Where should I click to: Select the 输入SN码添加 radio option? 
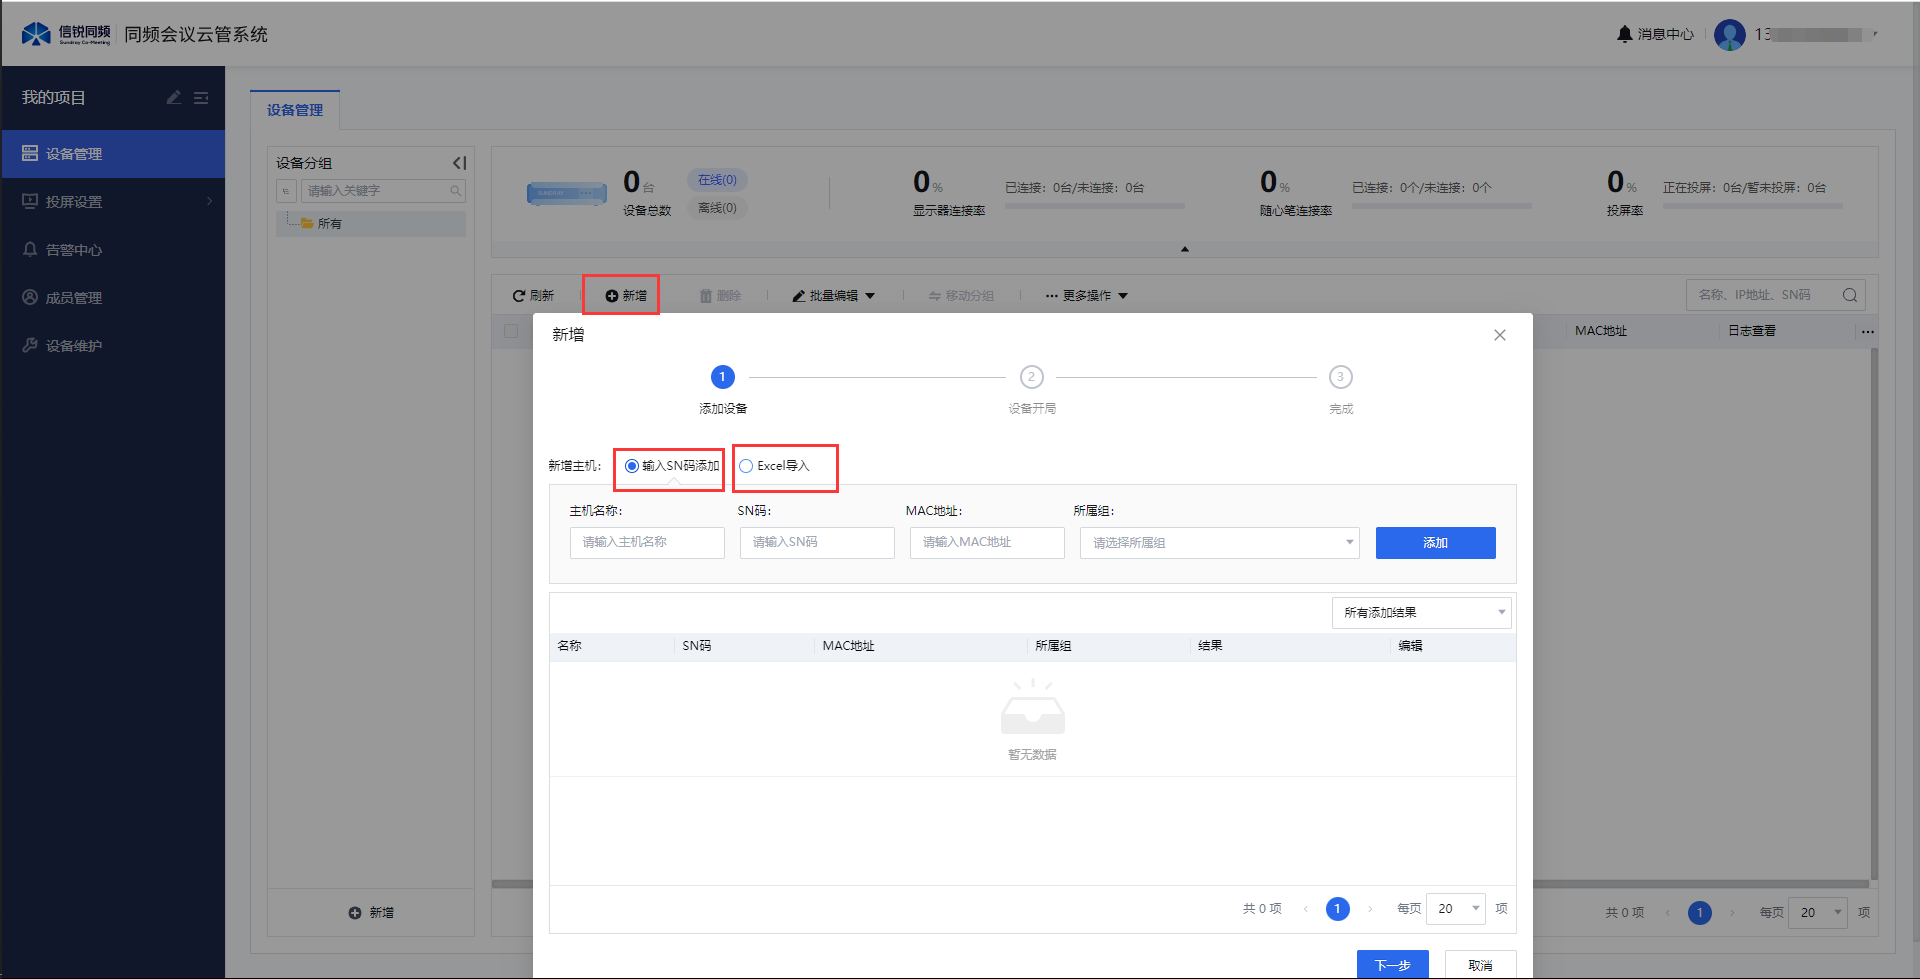pyautogui.click(x=632, y=466)
